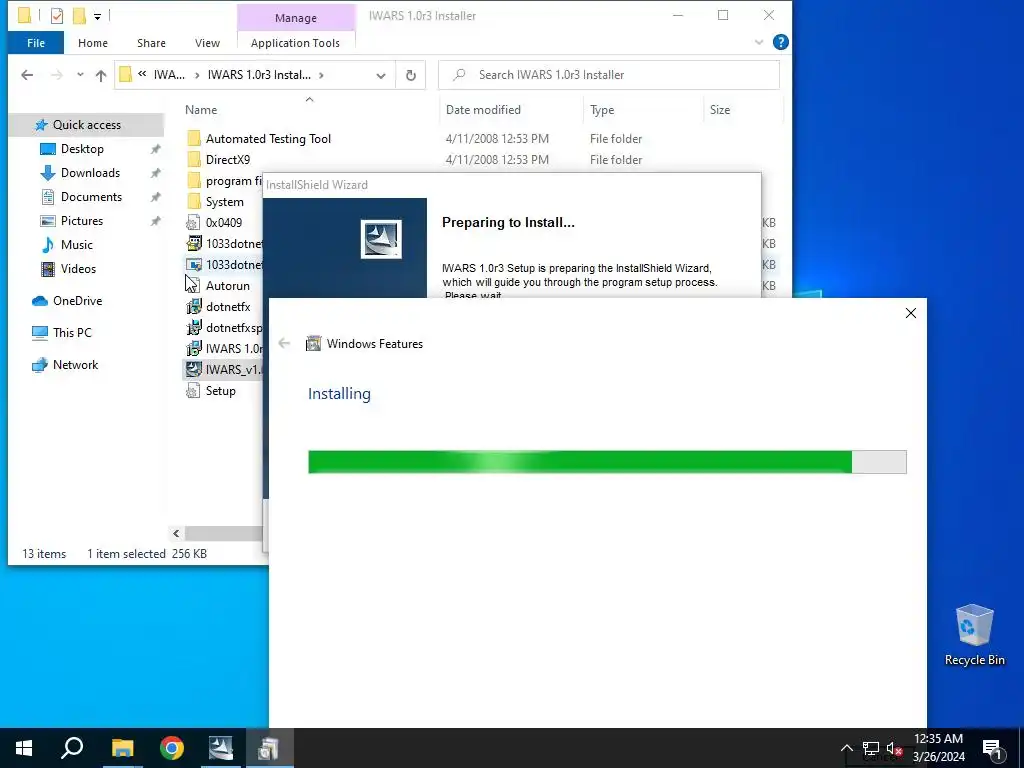Close the Windows Features dialog

coord(910,313)
